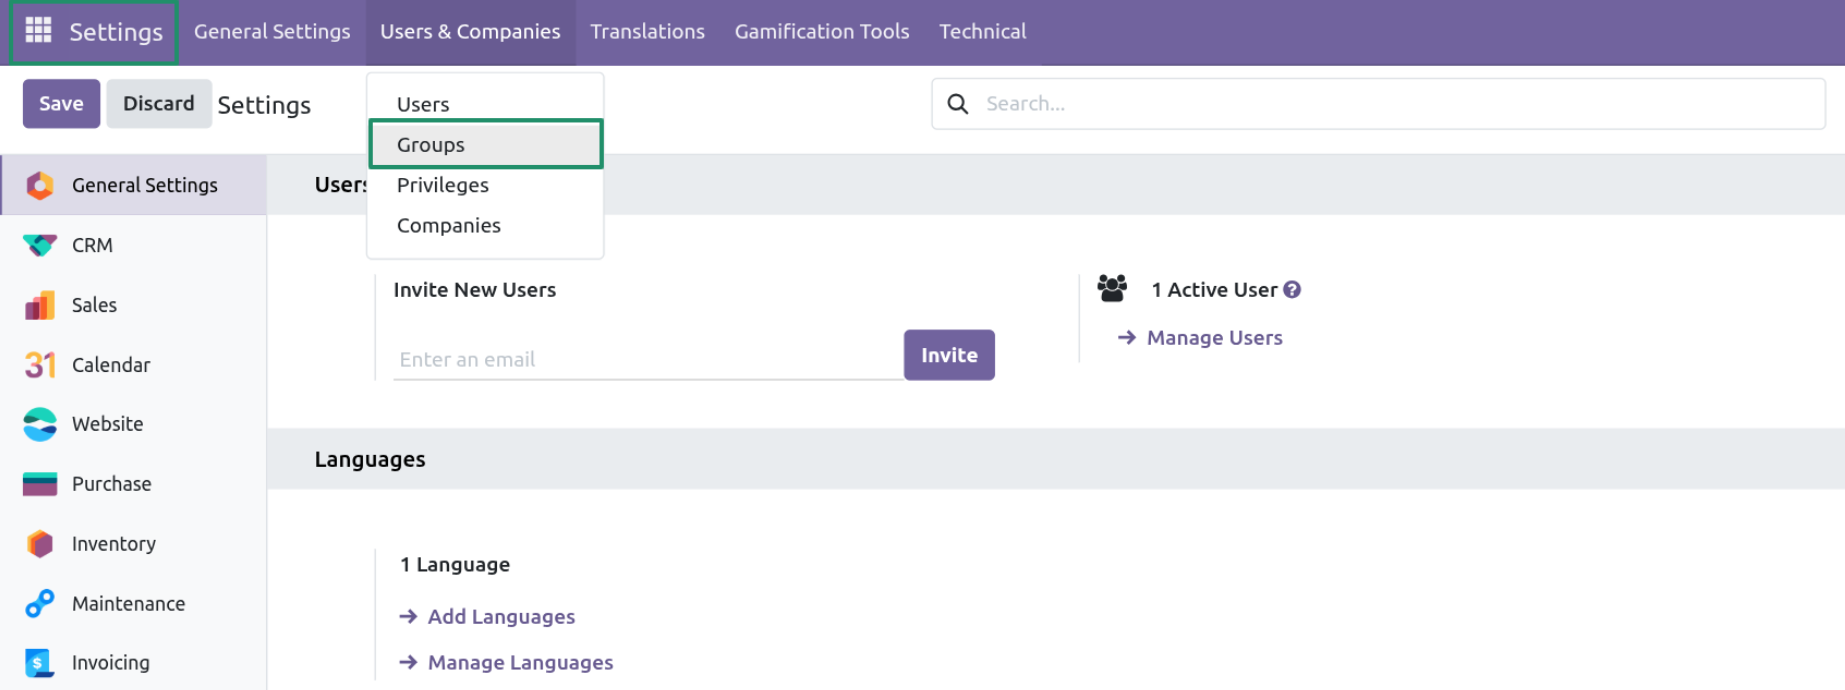
Task: Select Inventory in the sidebar
Action: pyautogui.click(x=134, y=544)
